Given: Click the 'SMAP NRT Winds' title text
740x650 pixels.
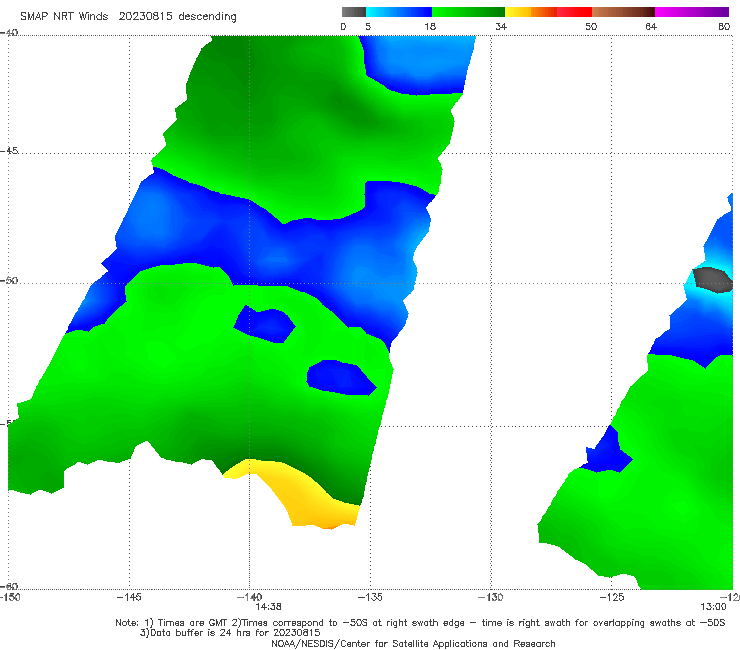Looking at the screenshot, I should point(64,17).
